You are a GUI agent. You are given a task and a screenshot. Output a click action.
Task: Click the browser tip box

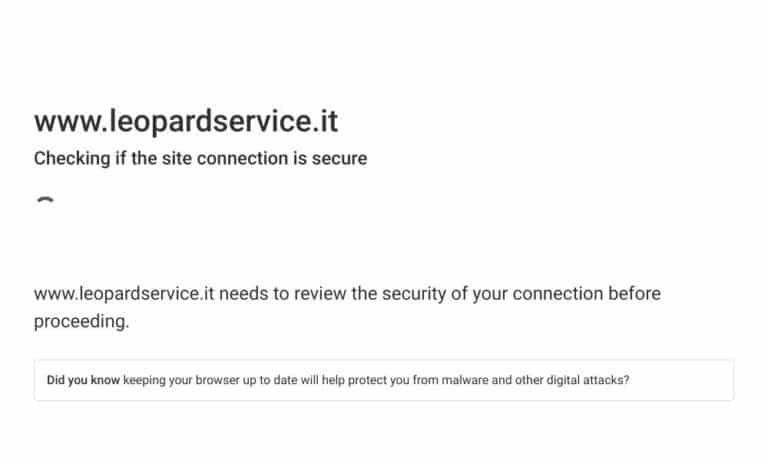click(x=384, y=380)
